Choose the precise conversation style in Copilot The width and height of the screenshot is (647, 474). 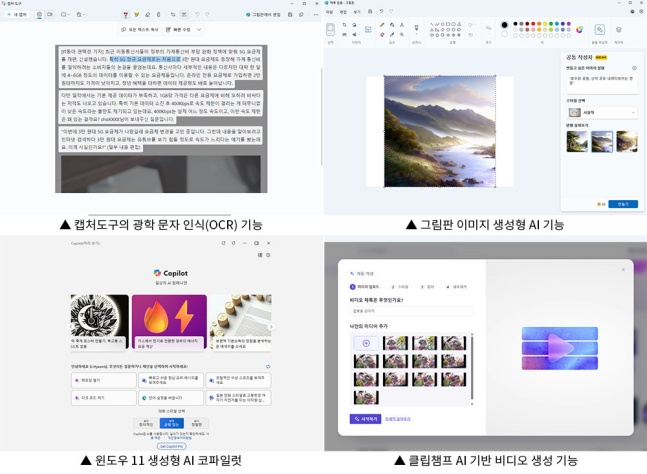(x=197, y=423)
